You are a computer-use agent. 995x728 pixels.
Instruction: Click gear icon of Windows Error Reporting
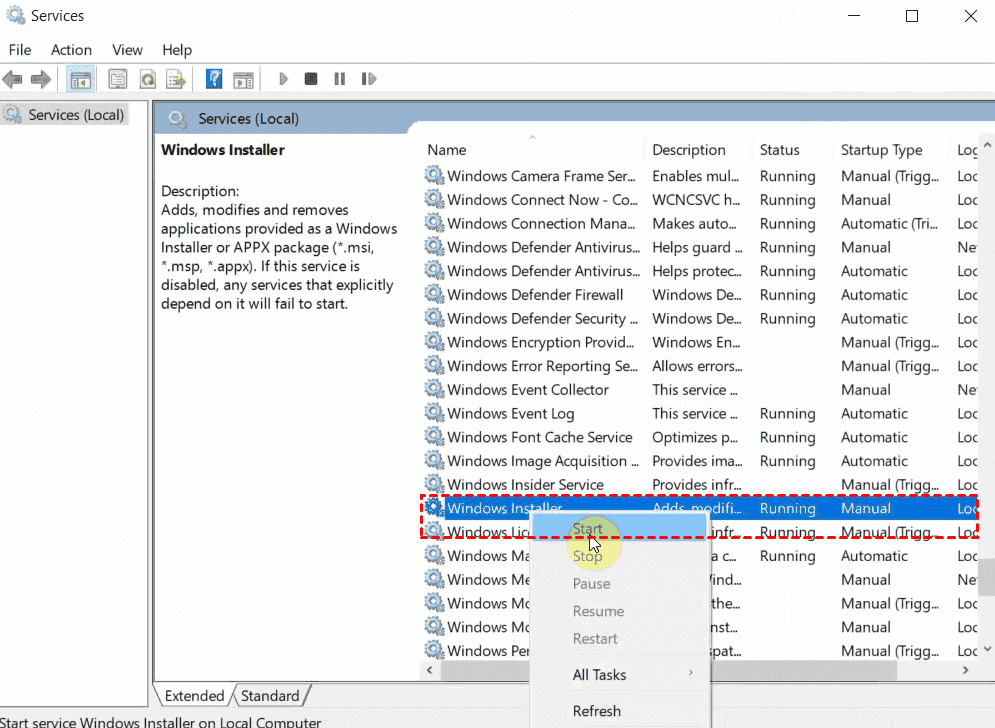click(434, 365)
